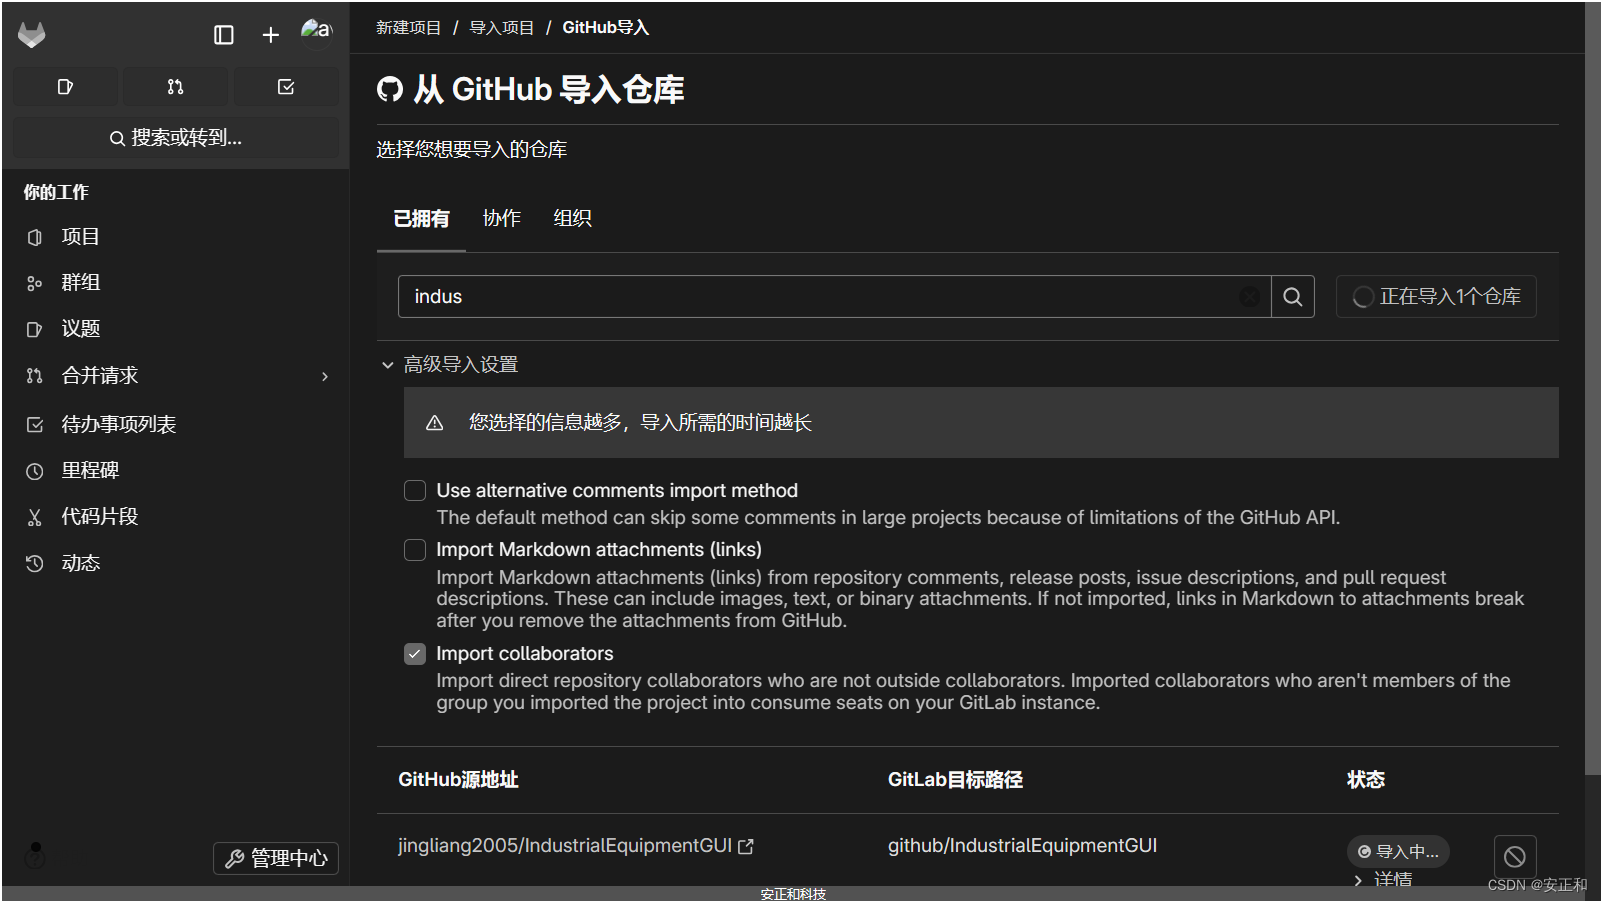Click the 议题 sidebar icon
The height and width of the screenshot is (903, 1603).
35,330
